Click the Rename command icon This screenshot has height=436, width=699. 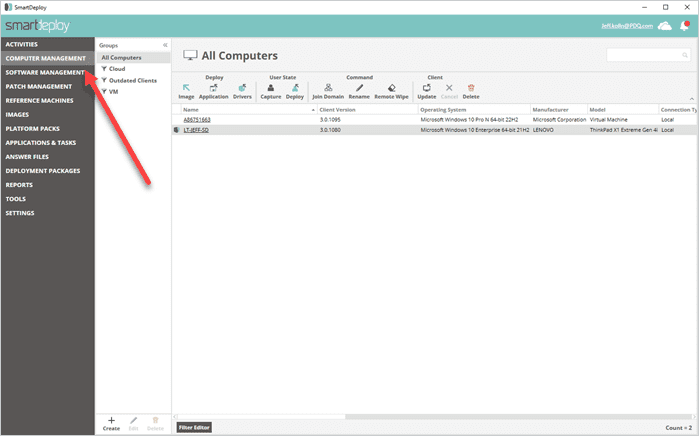(x=359, y=88)
